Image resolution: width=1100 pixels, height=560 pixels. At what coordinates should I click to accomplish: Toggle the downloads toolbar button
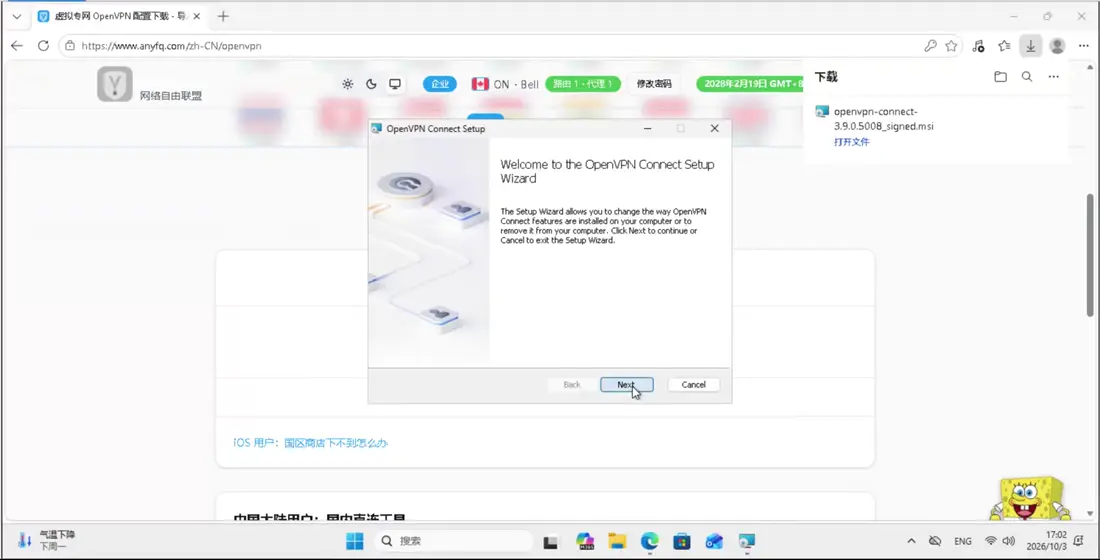(1031, 46)
